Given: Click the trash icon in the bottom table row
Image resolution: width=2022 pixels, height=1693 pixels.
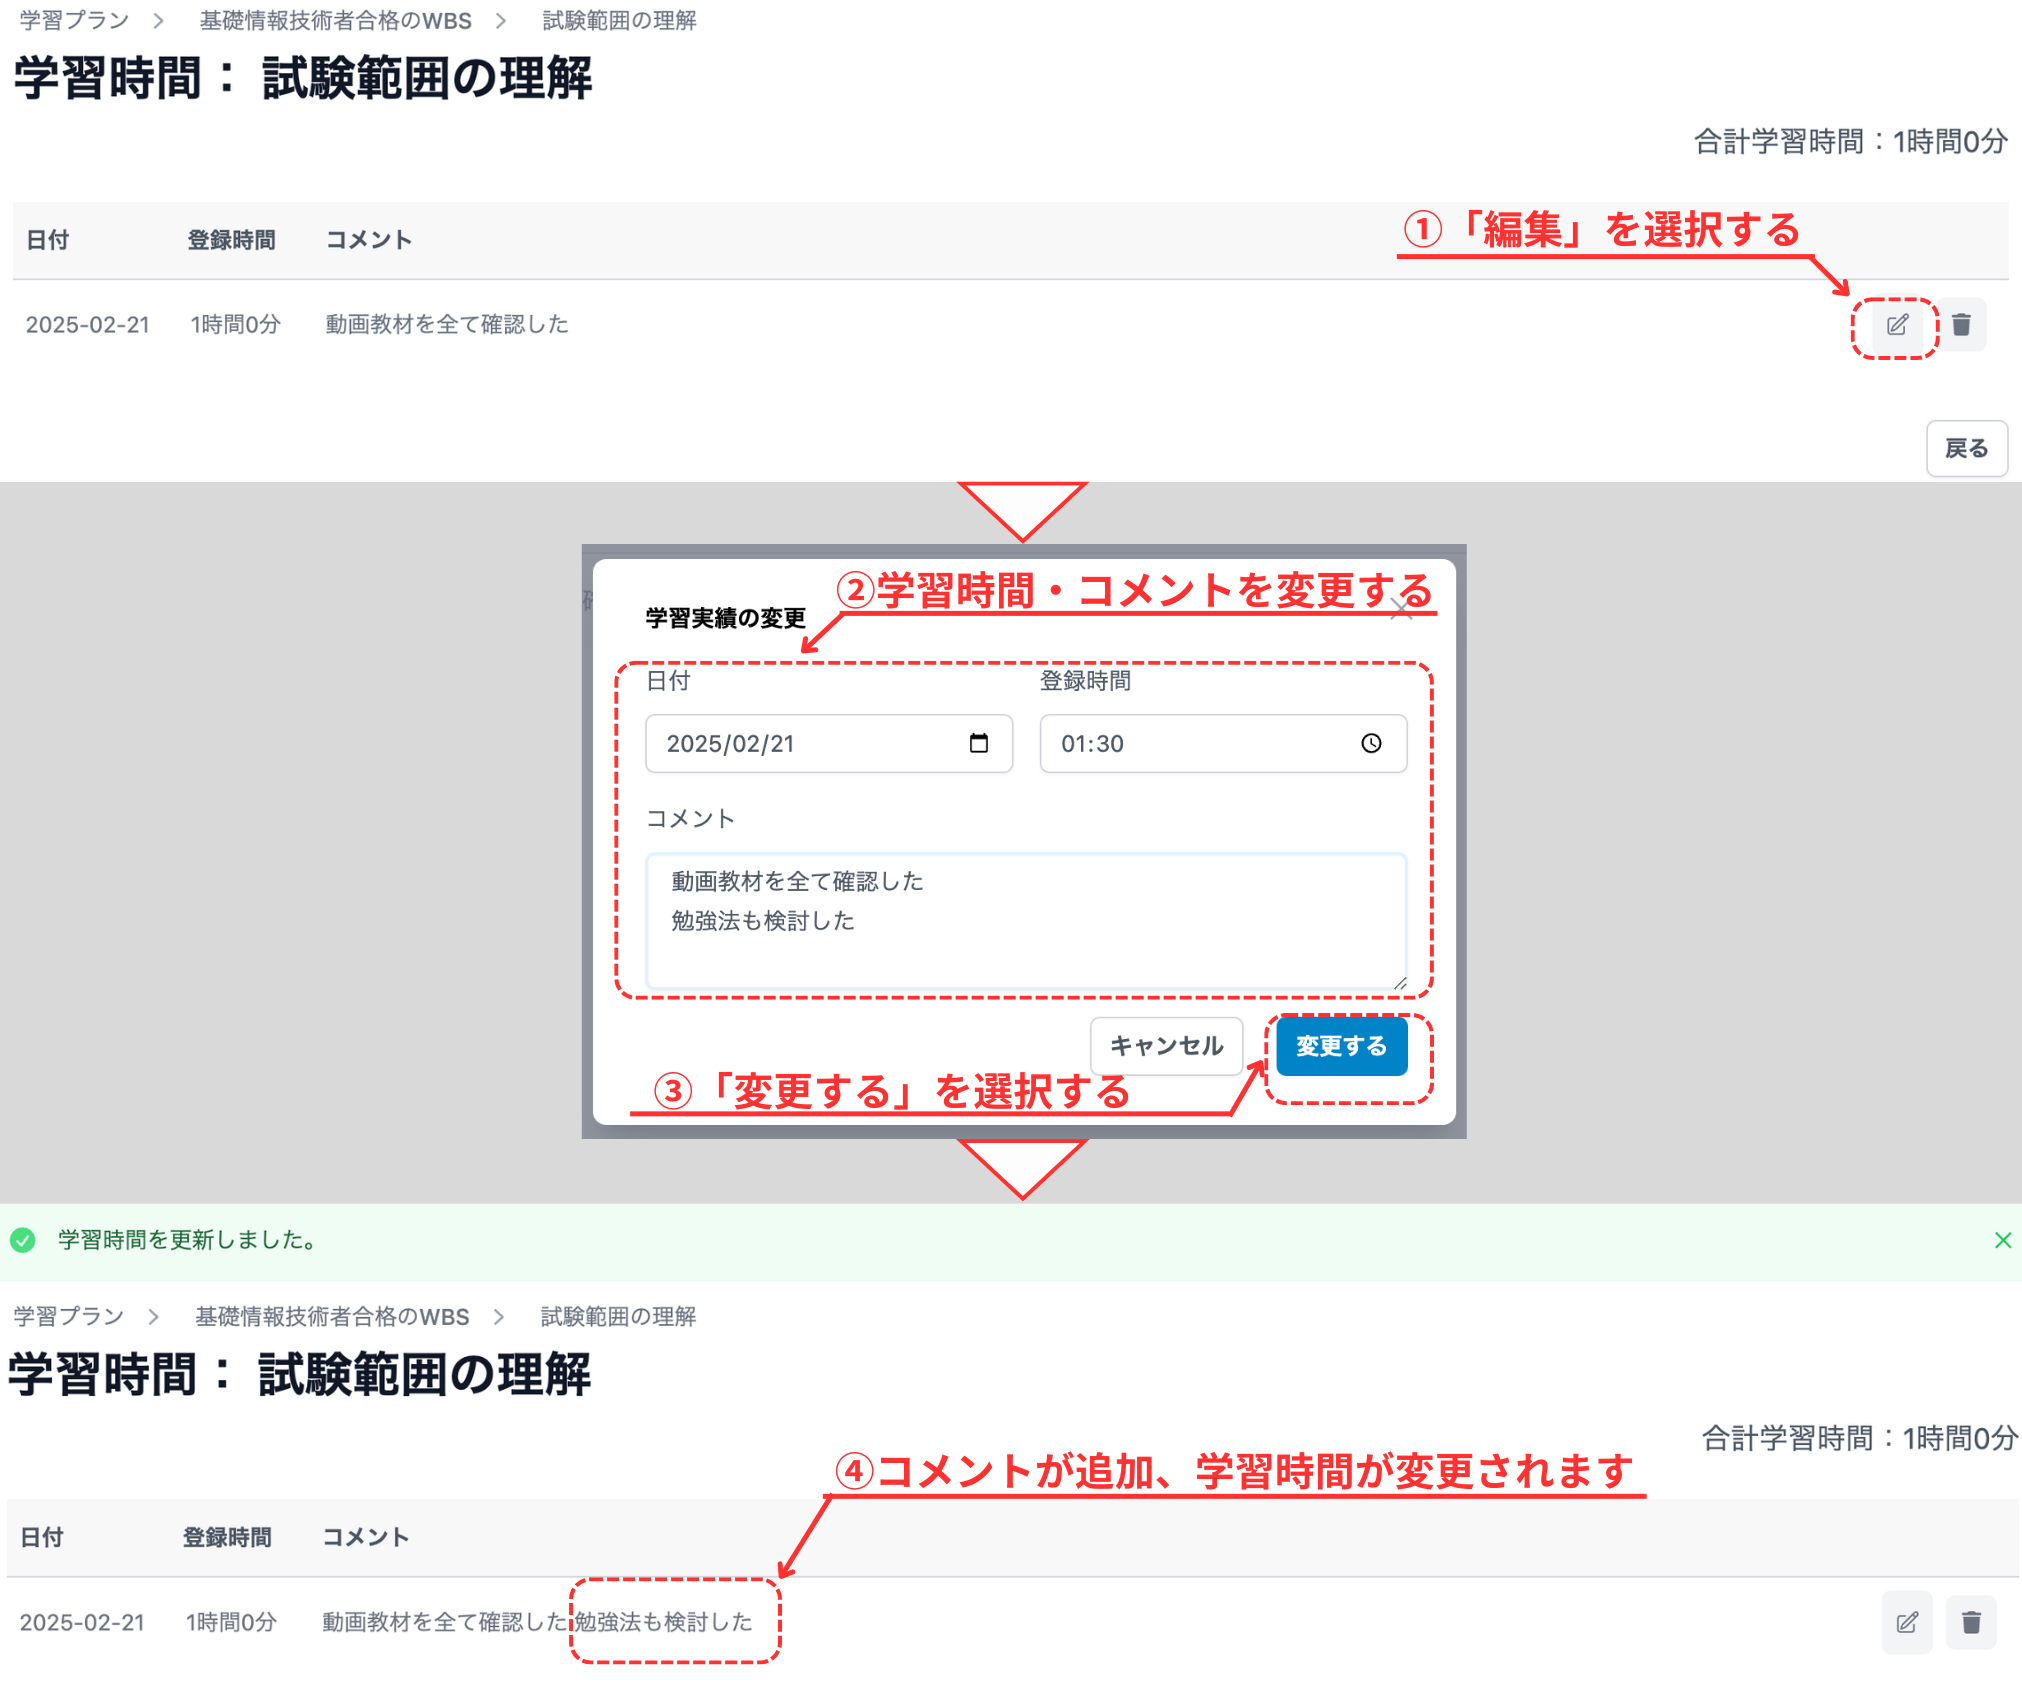Looking at the screenshot, I should [x=1970, y=1622].
